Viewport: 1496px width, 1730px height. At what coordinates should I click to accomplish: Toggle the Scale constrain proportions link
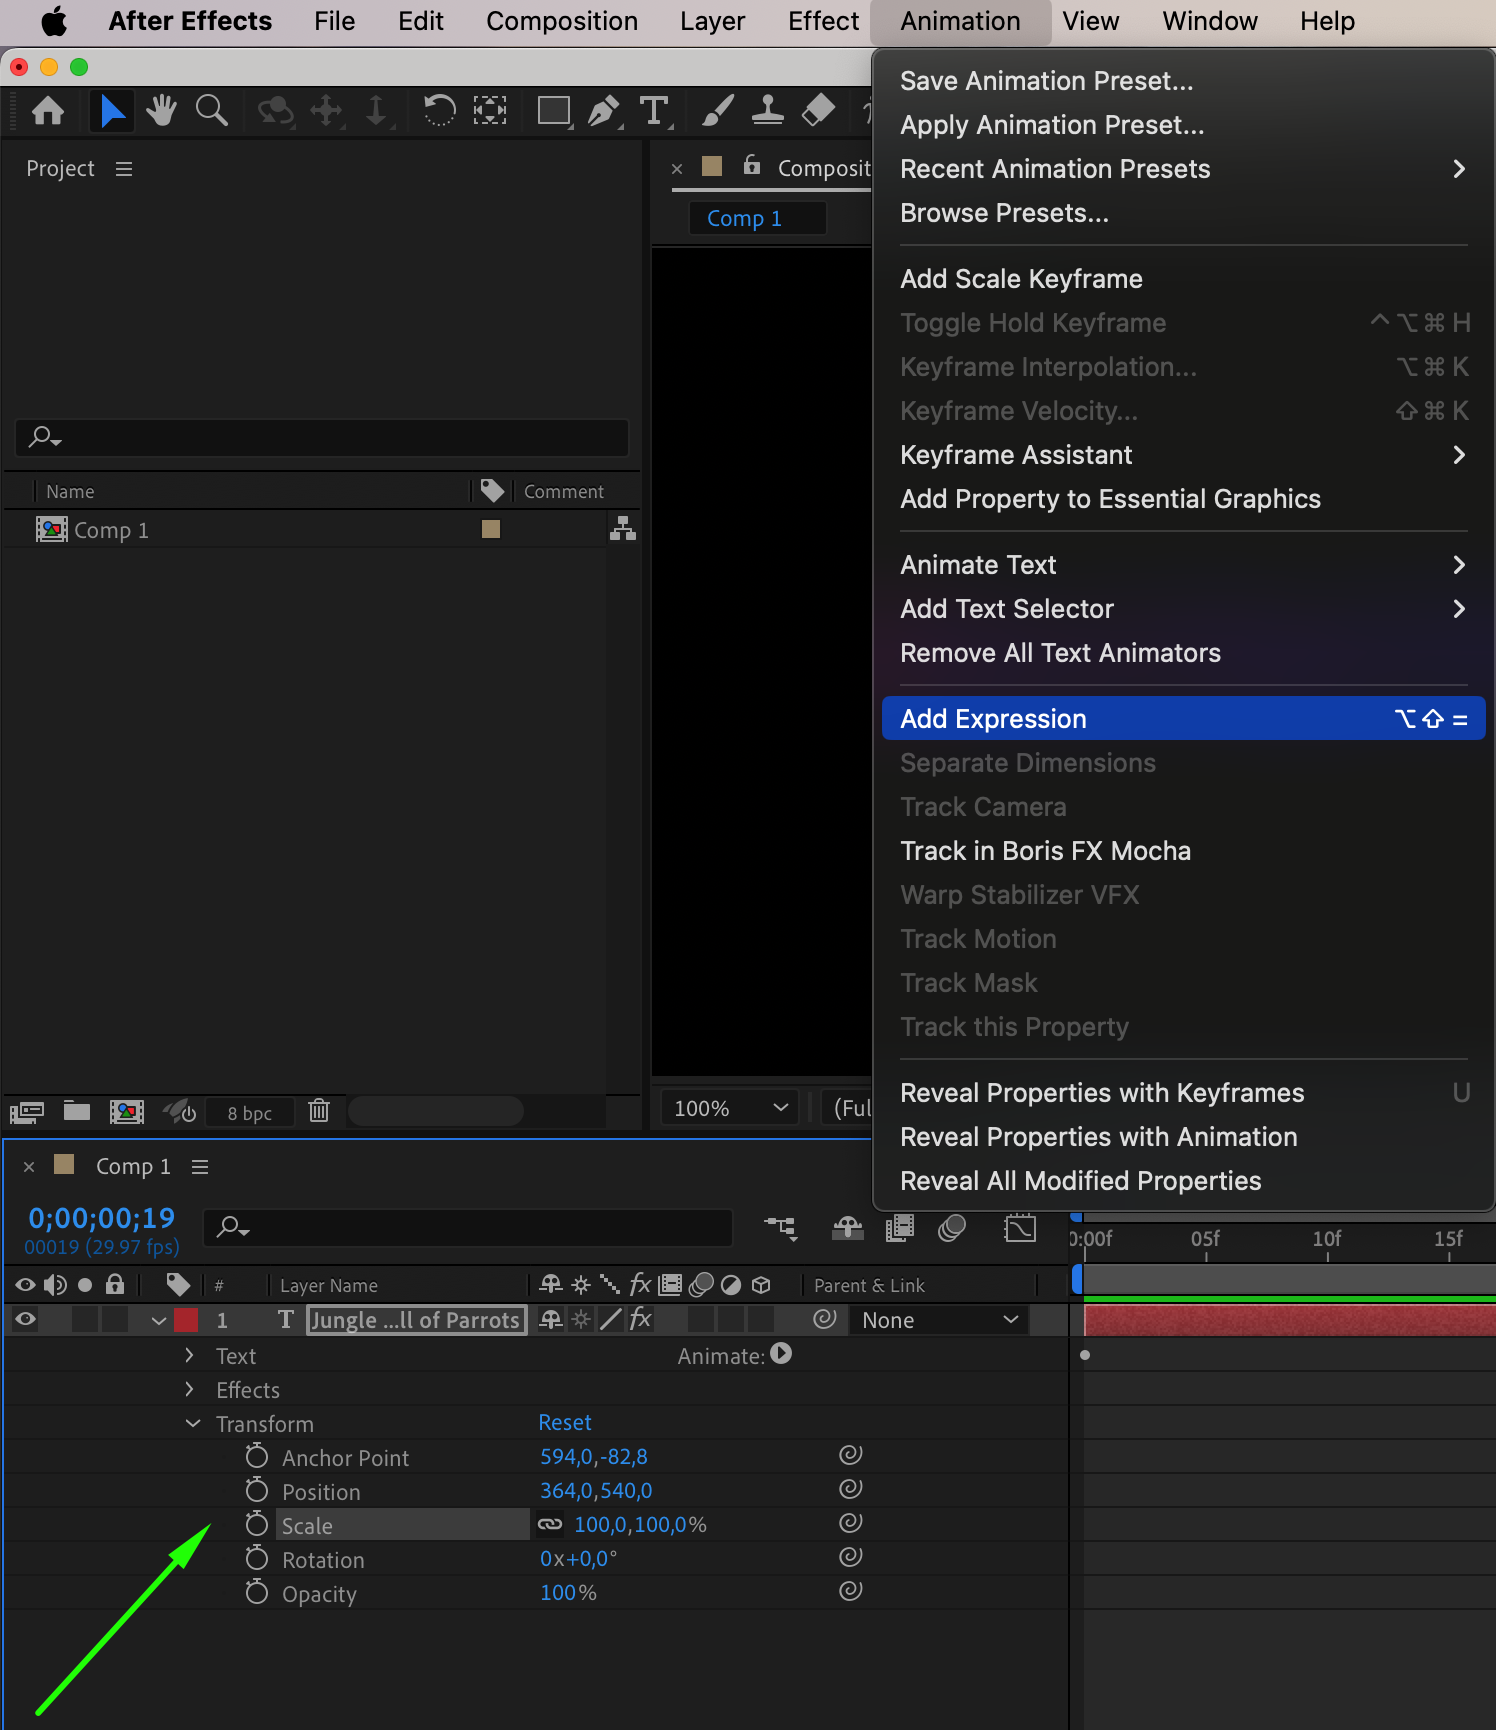tap(550, 1525)
